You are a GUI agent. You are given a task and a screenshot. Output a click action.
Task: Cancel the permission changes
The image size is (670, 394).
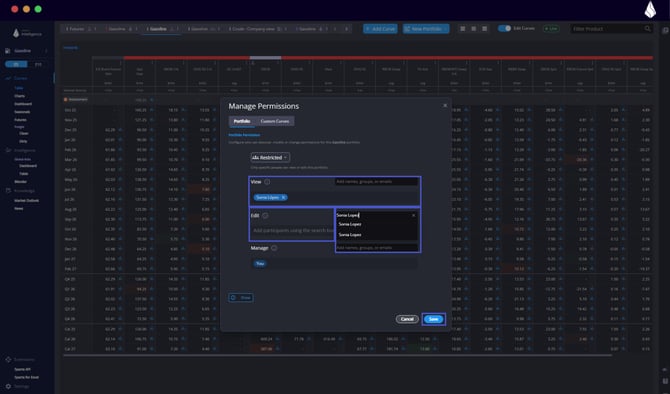(x=407, y=319)
